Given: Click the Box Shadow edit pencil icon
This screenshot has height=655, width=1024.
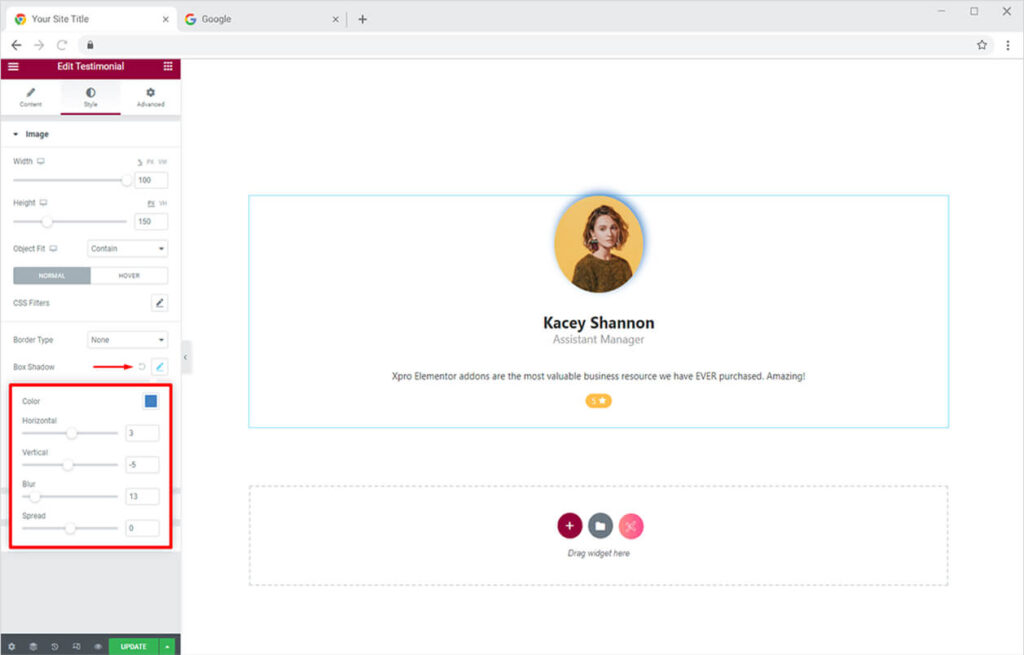Looking at the screenshot, I should (159, 367).
